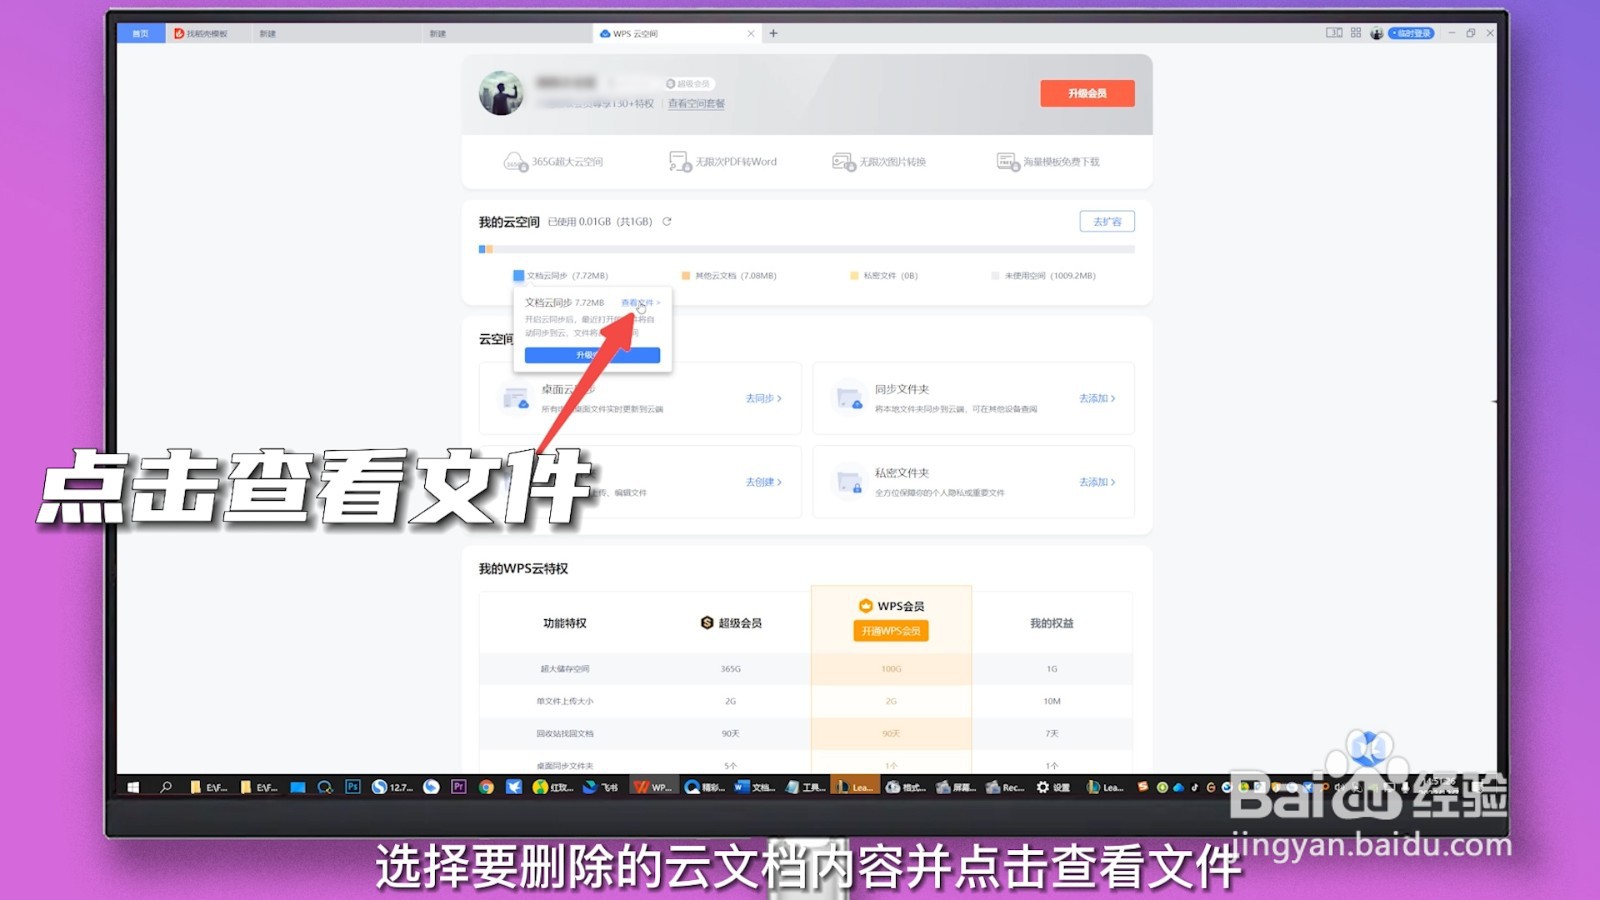Image resolution: width=1600 pixels, height=900 pixels.
Task: Click the 无限次PDF转Word icon
Action: pyautogui.click(x=680, y=162)
